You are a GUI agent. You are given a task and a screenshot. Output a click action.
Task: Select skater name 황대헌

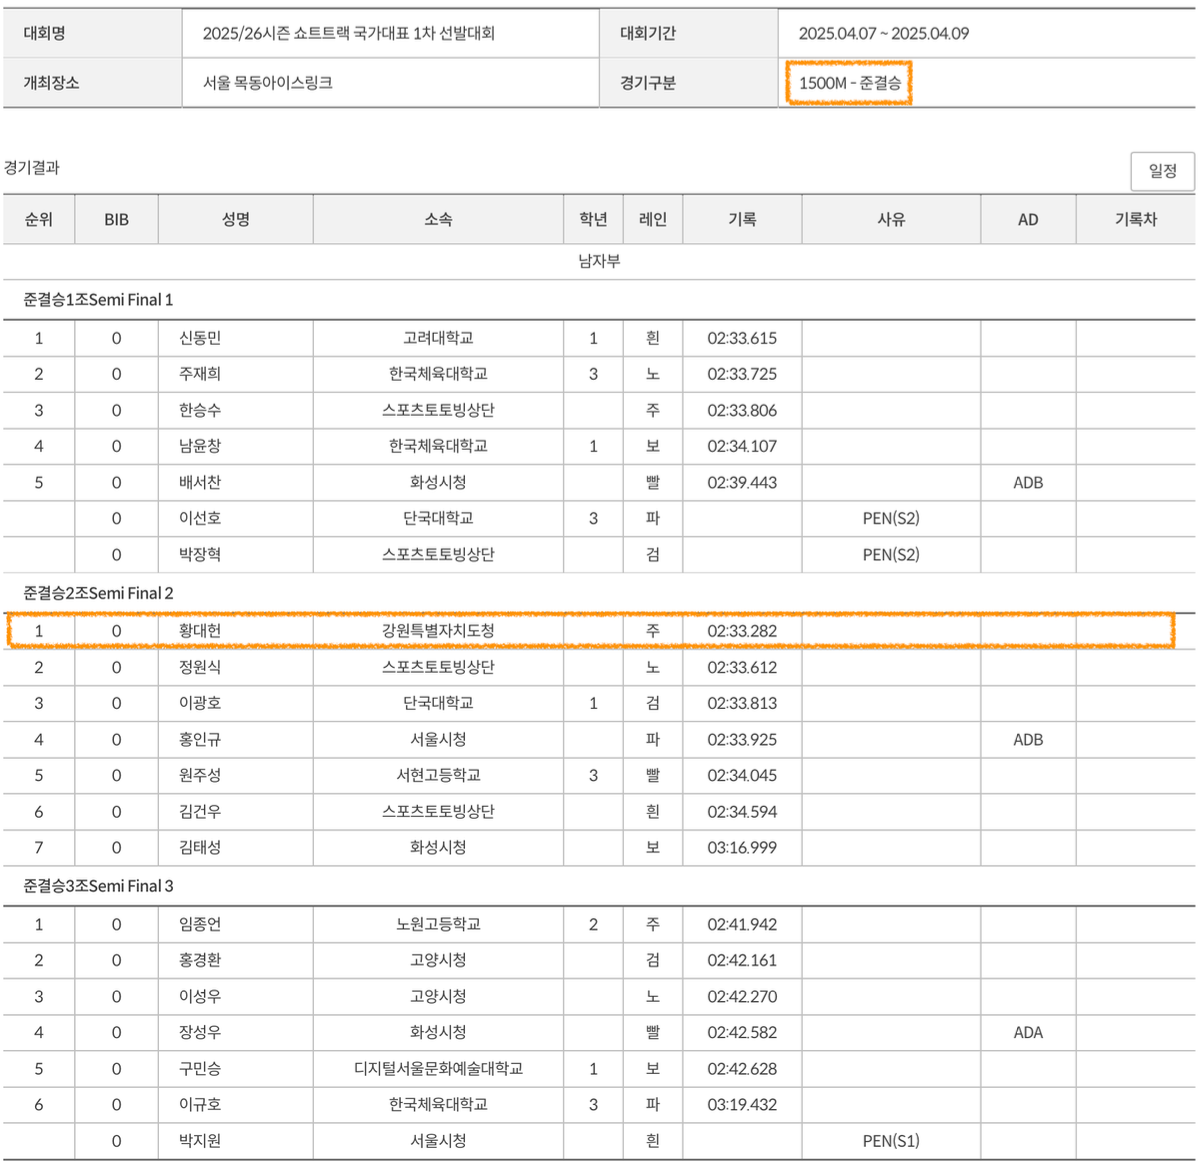[x=200, y=631]
